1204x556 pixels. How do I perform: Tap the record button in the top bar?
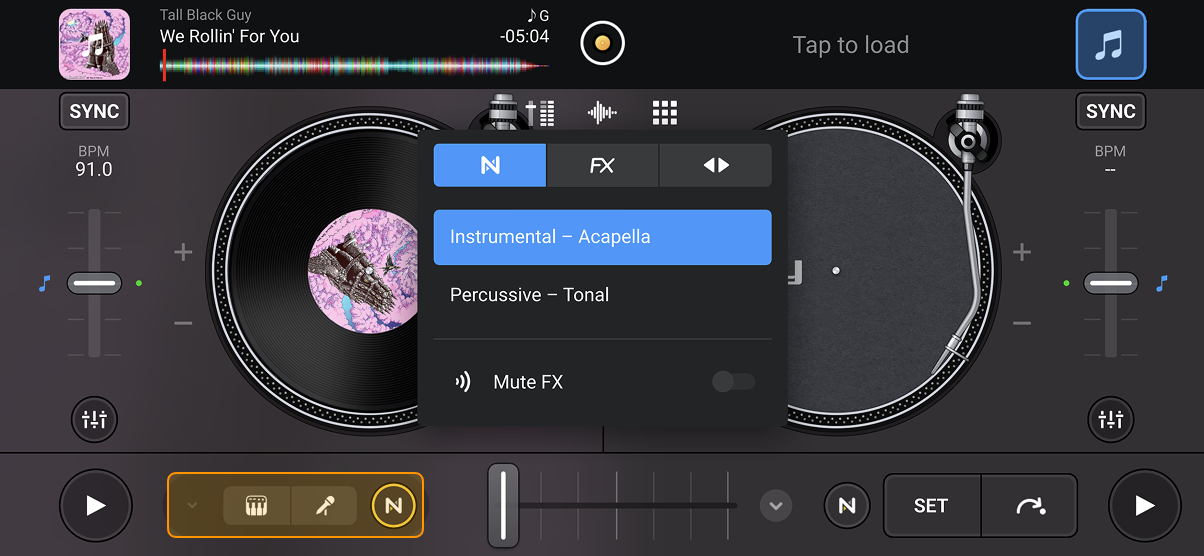click(x=602, y=44)
